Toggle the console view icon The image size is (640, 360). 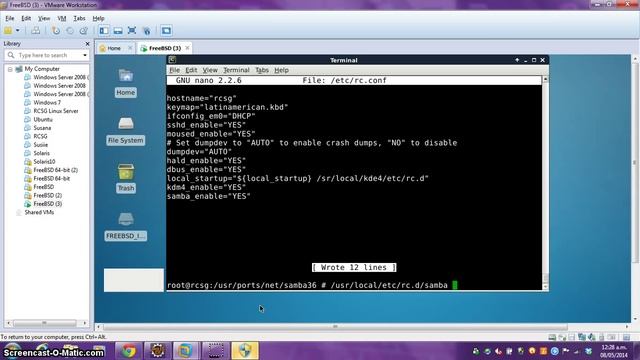point(166,31)
